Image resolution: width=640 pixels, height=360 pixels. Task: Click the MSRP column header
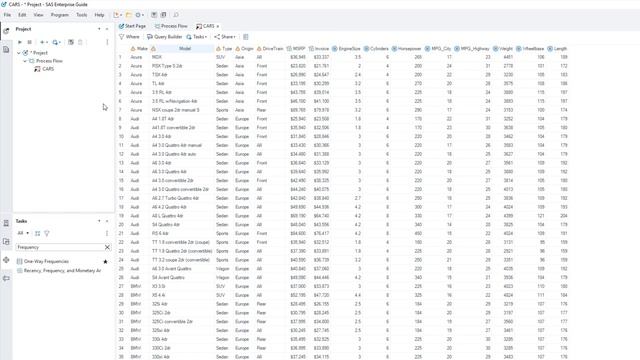296,49
